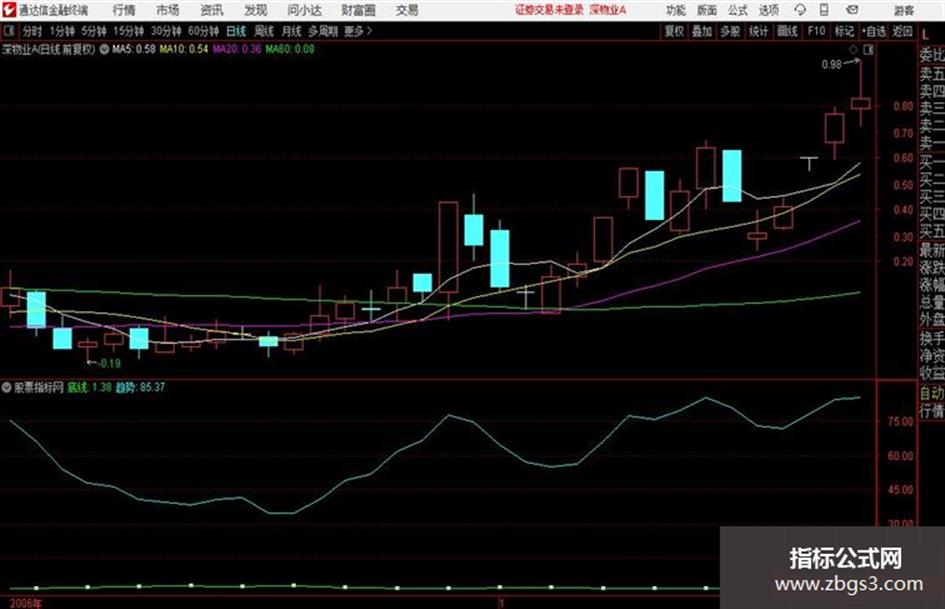This screenshot has width=945, height=609.
Task: Open the round dropdown beside 深物业A title
Action: (x=104, y=49)
